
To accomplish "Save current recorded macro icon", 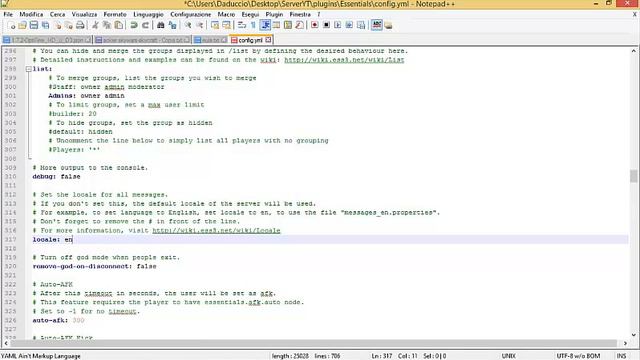I will click(361, 25).
